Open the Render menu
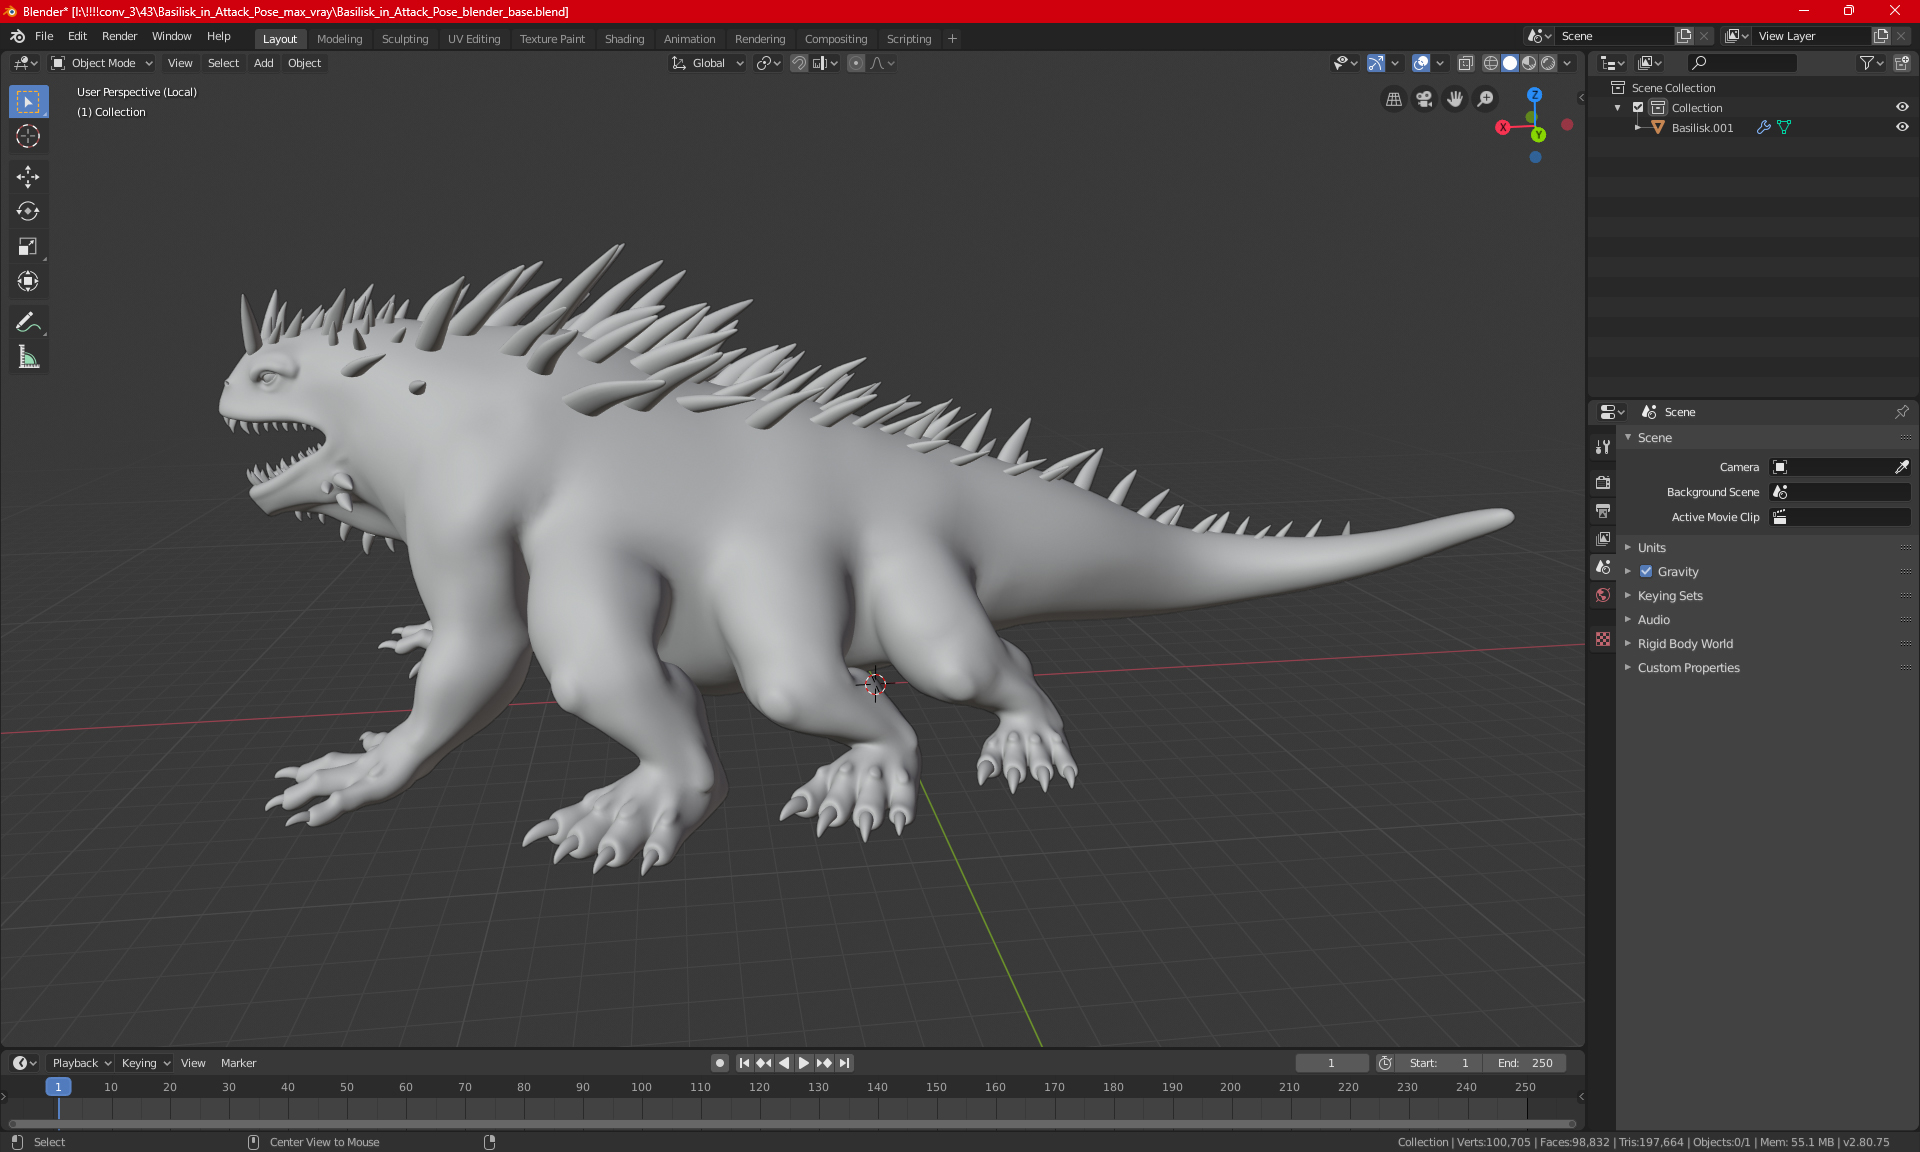The image size is (1920, 1152). tap(119, 36)
